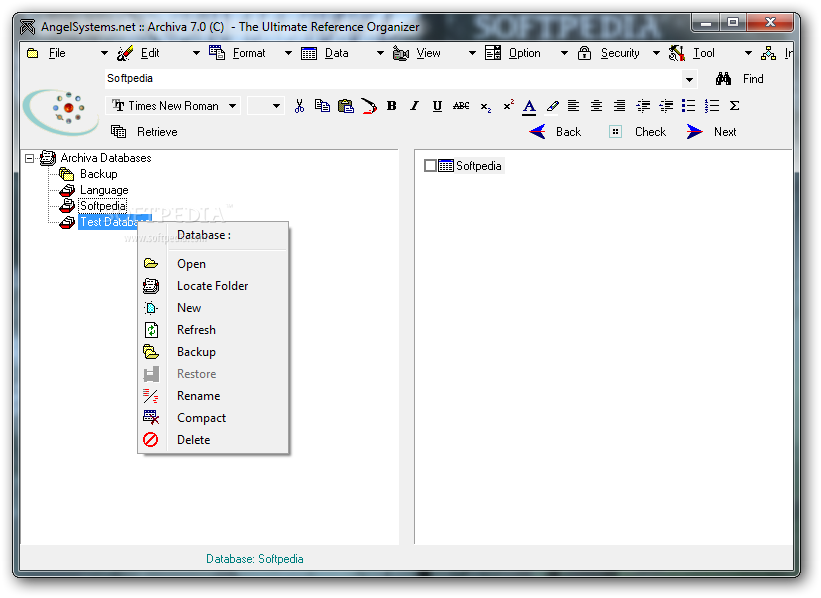The height and width of the screenshot is (598, 821).
Task: Click the Cut scissors icon
Action: (x=299, y=106)
